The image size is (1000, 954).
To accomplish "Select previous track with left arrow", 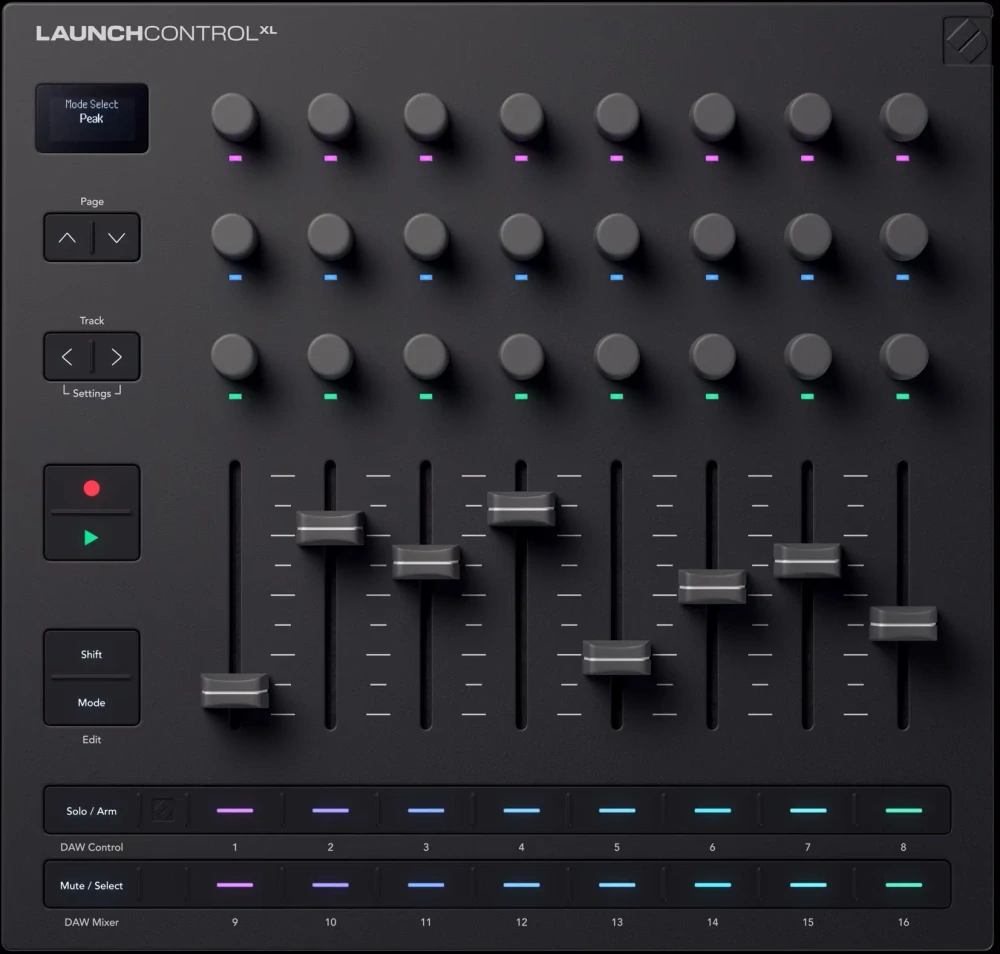I will [x=67, y=357].
